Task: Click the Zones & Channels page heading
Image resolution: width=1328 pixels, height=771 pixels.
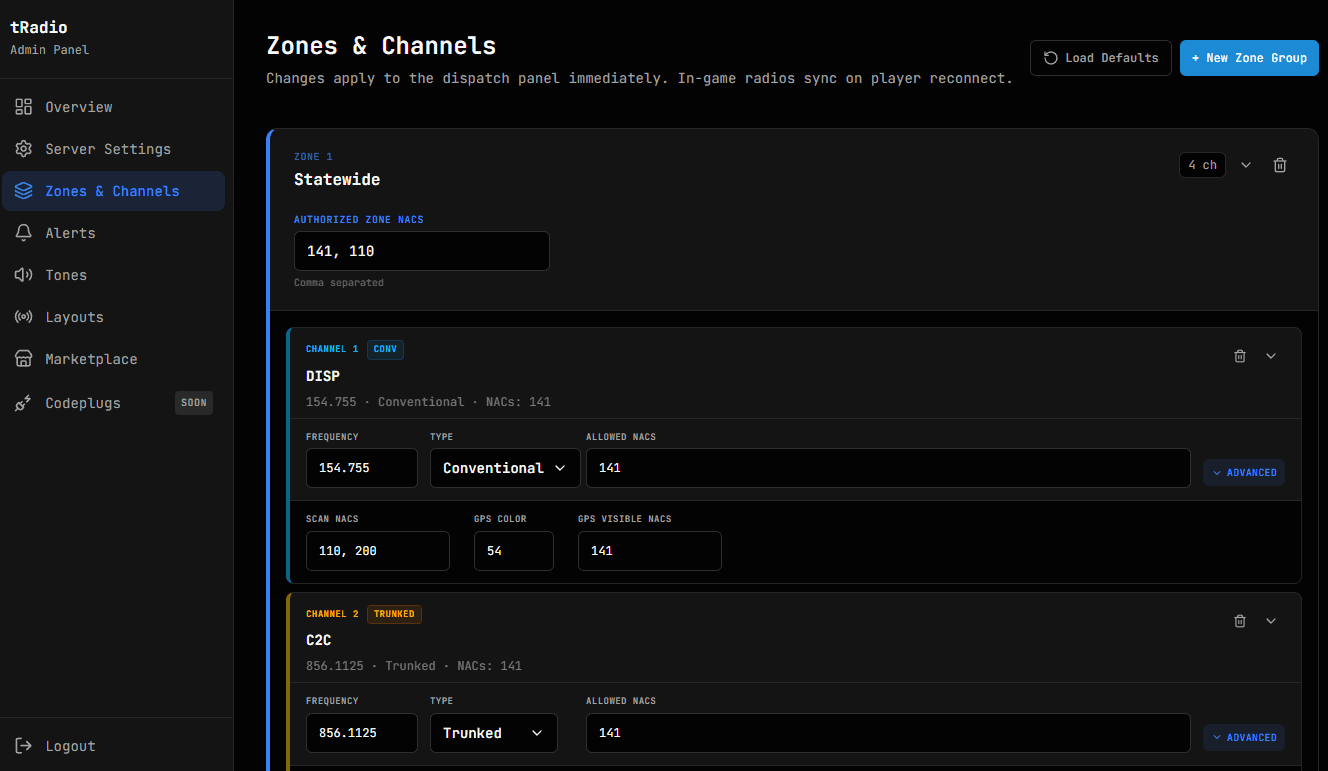Action: 381,46
